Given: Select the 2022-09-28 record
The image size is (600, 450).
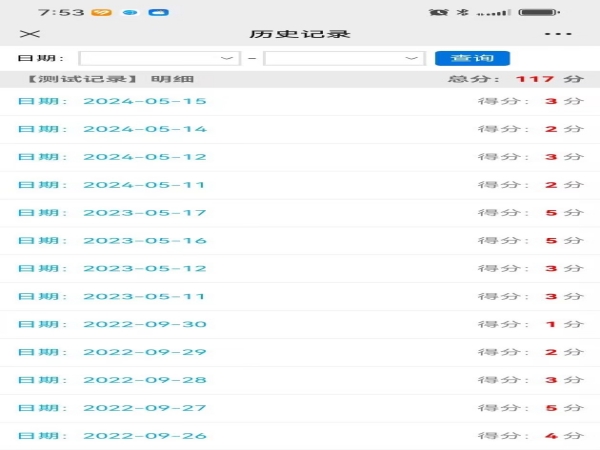Looking at the screenshot, I should coord(300,381).
